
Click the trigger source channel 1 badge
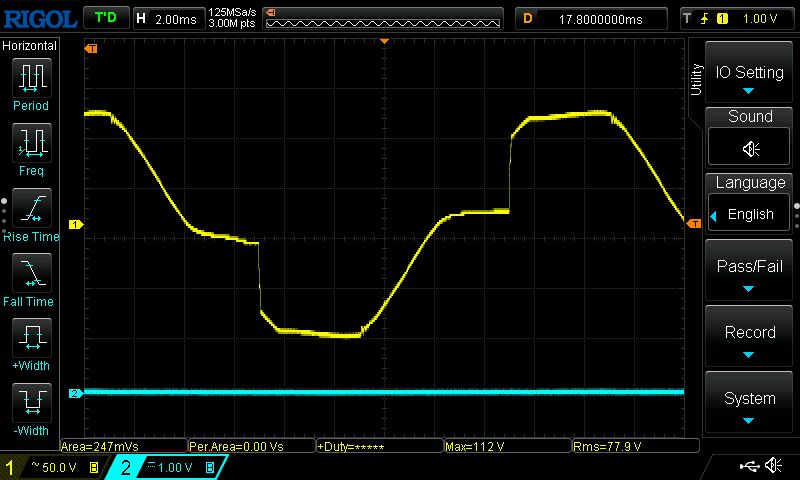coord(722,19)
